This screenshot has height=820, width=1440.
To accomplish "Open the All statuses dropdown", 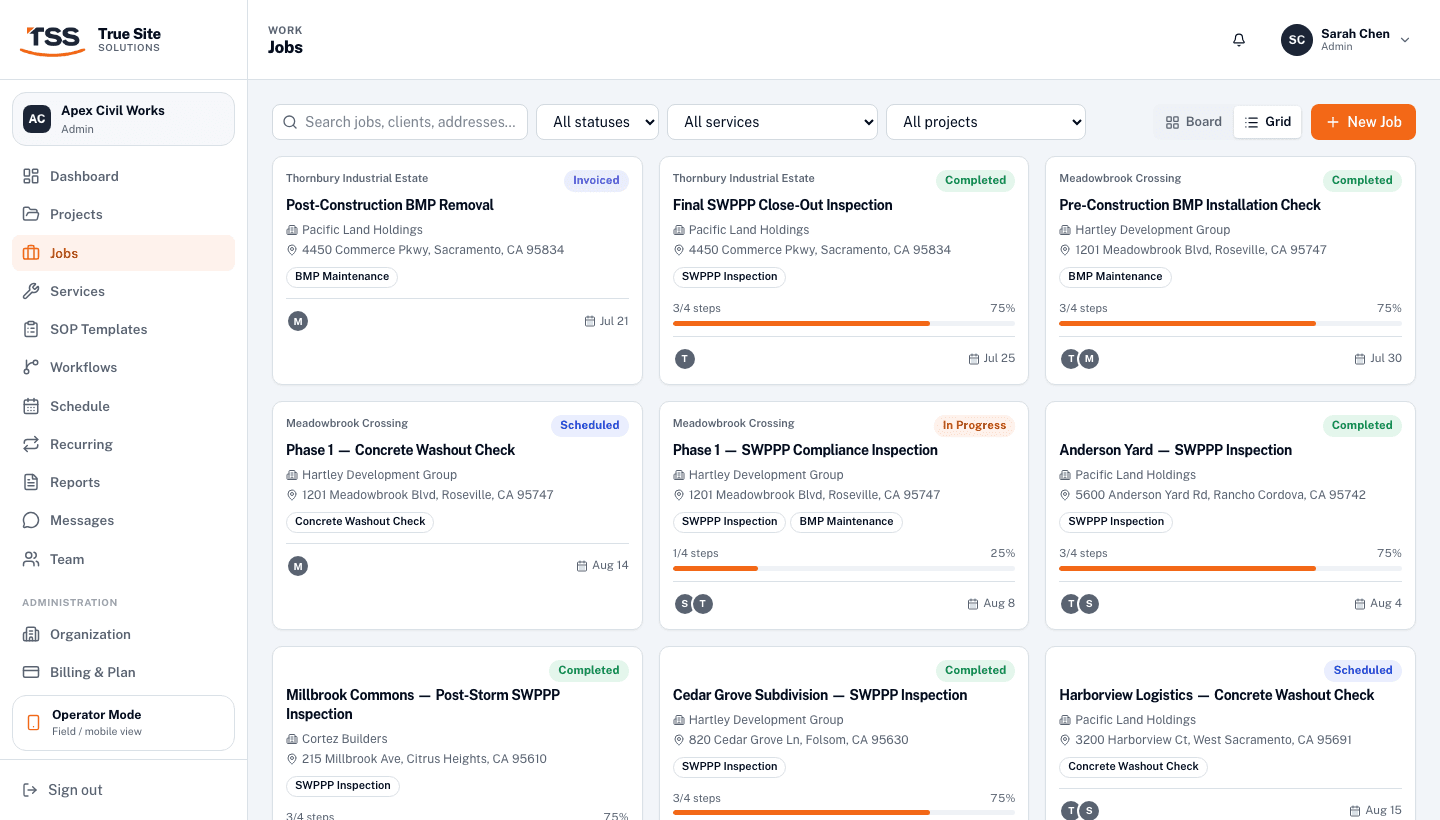I will point(598,122).
